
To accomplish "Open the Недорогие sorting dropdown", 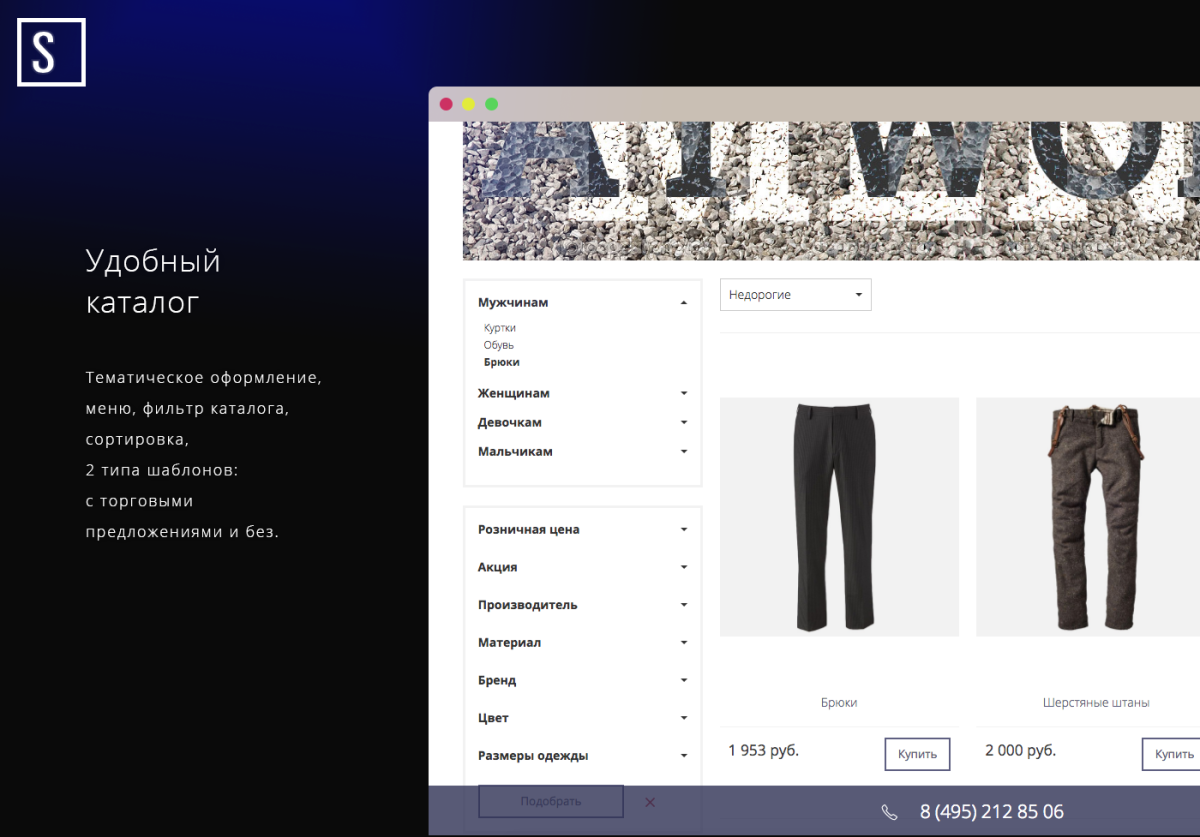I will click(795, 295).
